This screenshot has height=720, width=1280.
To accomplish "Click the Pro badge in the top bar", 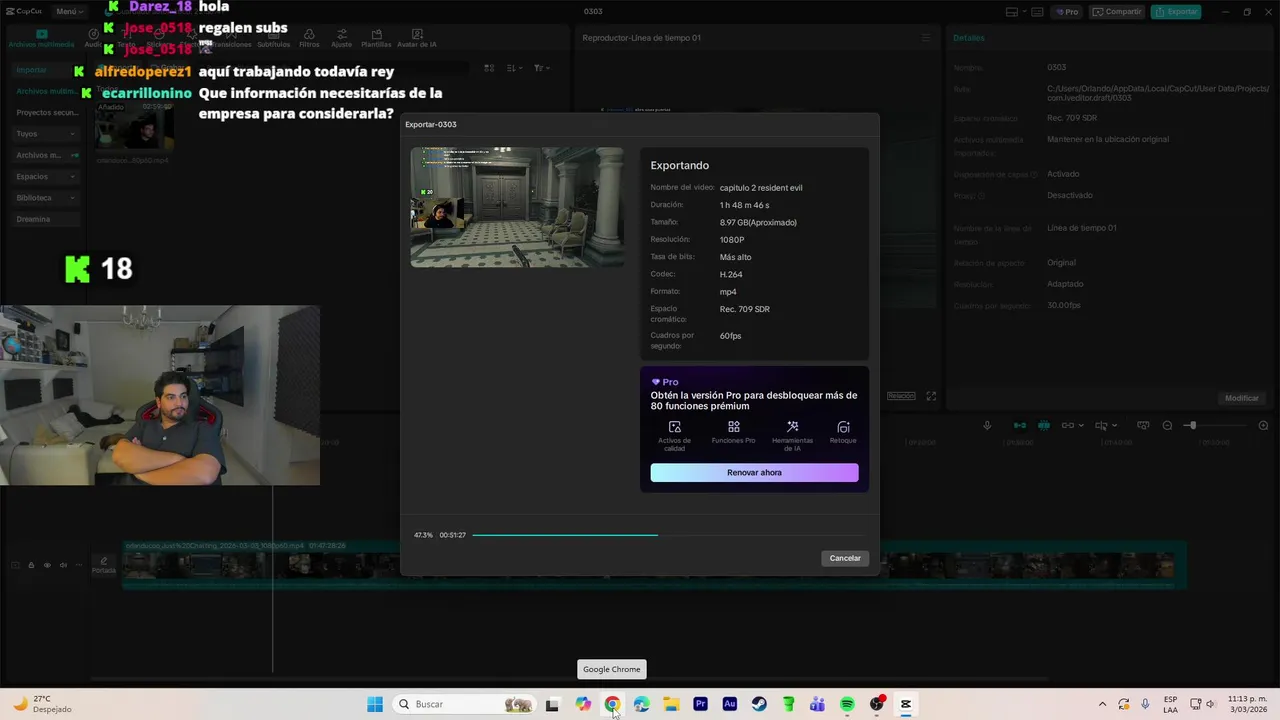I will (1067, 12).
